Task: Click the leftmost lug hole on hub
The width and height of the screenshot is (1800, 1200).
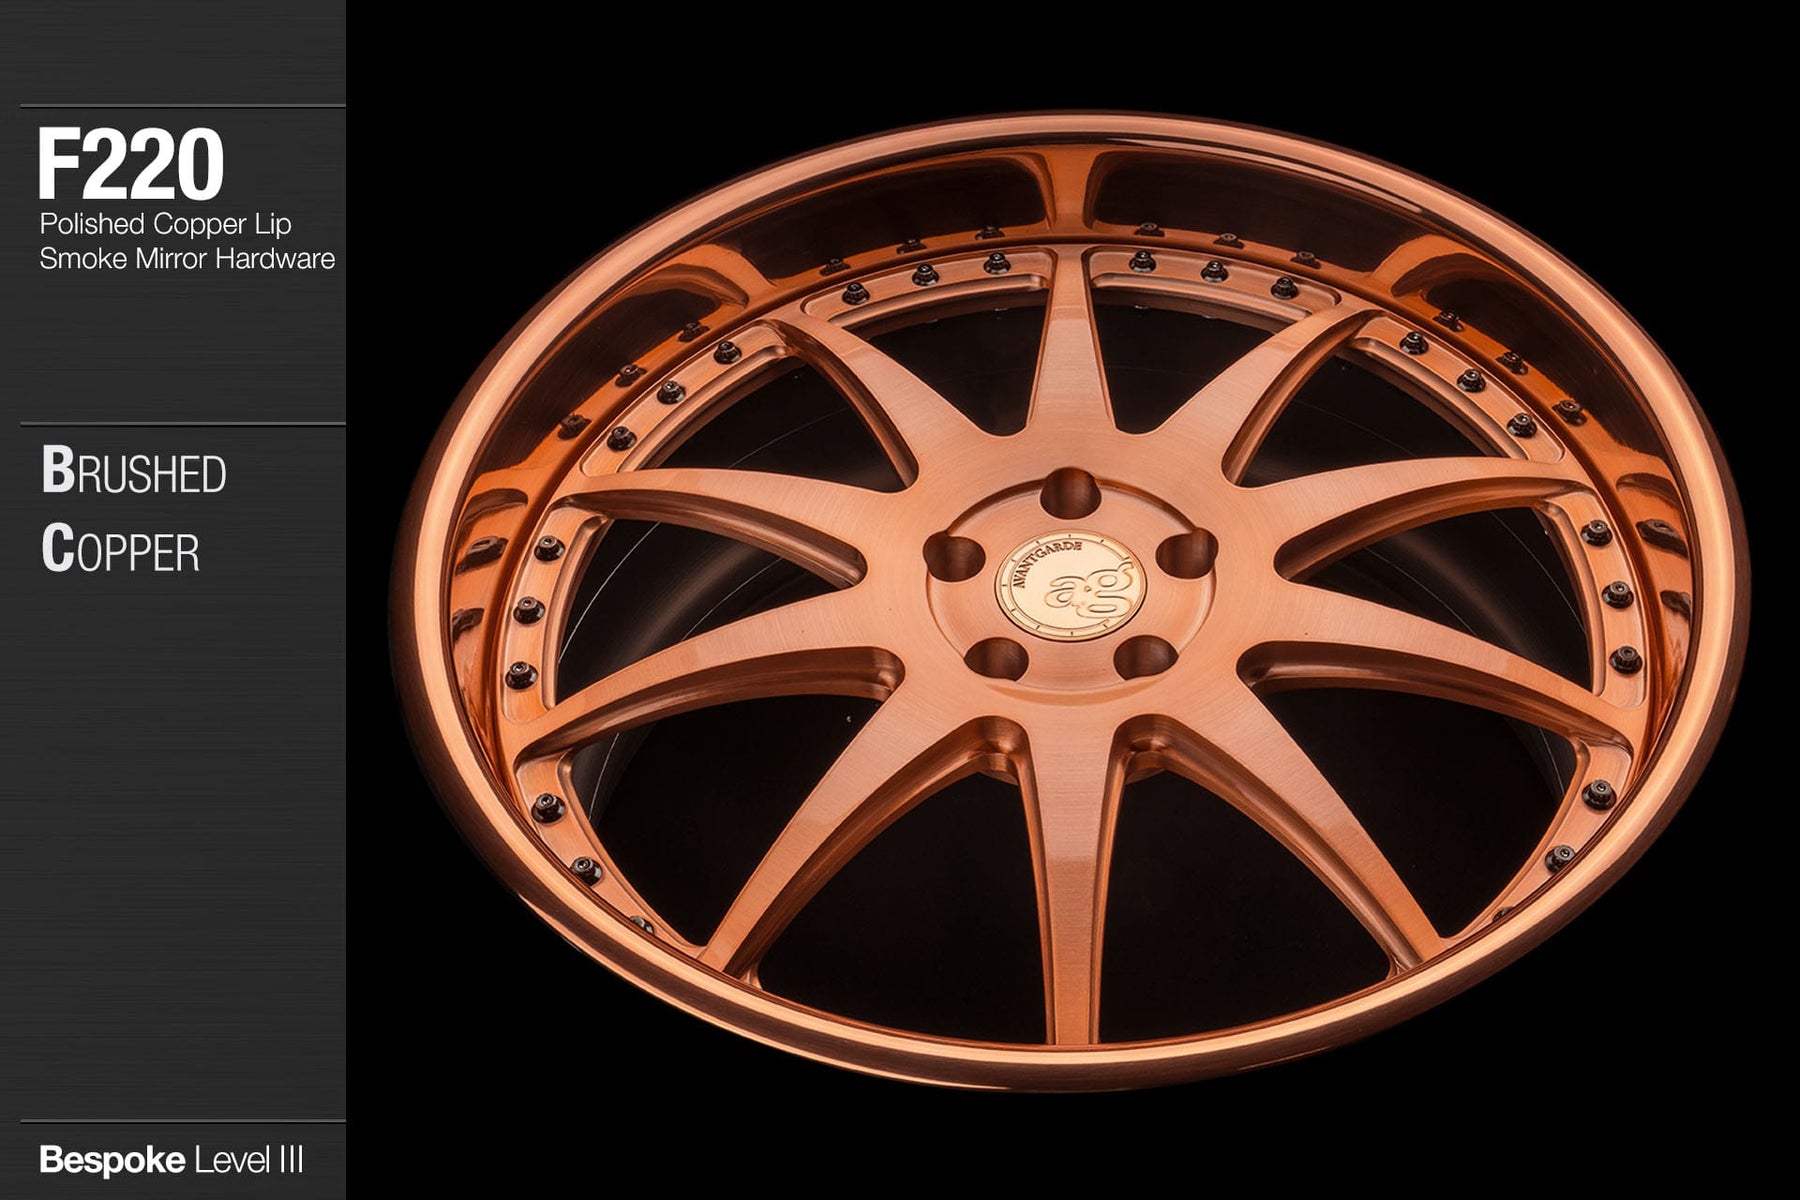Action: pos(953,554)
